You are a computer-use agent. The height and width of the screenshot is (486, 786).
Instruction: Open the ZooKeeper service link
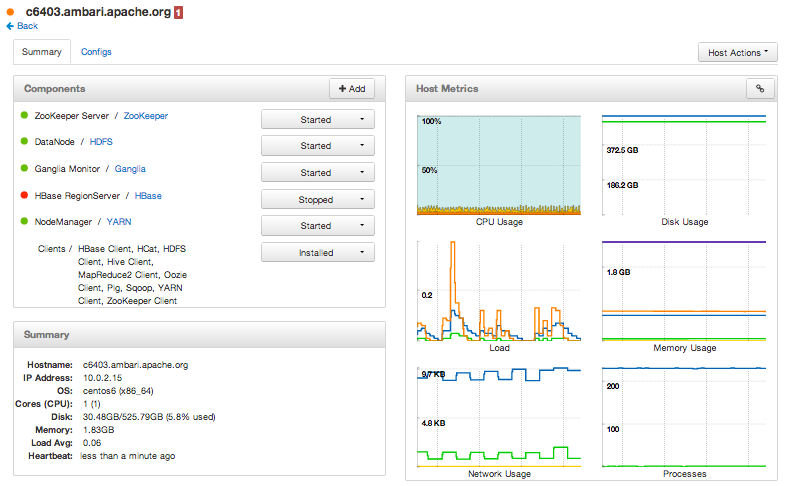pyautogui.click(x=146, y=116)
